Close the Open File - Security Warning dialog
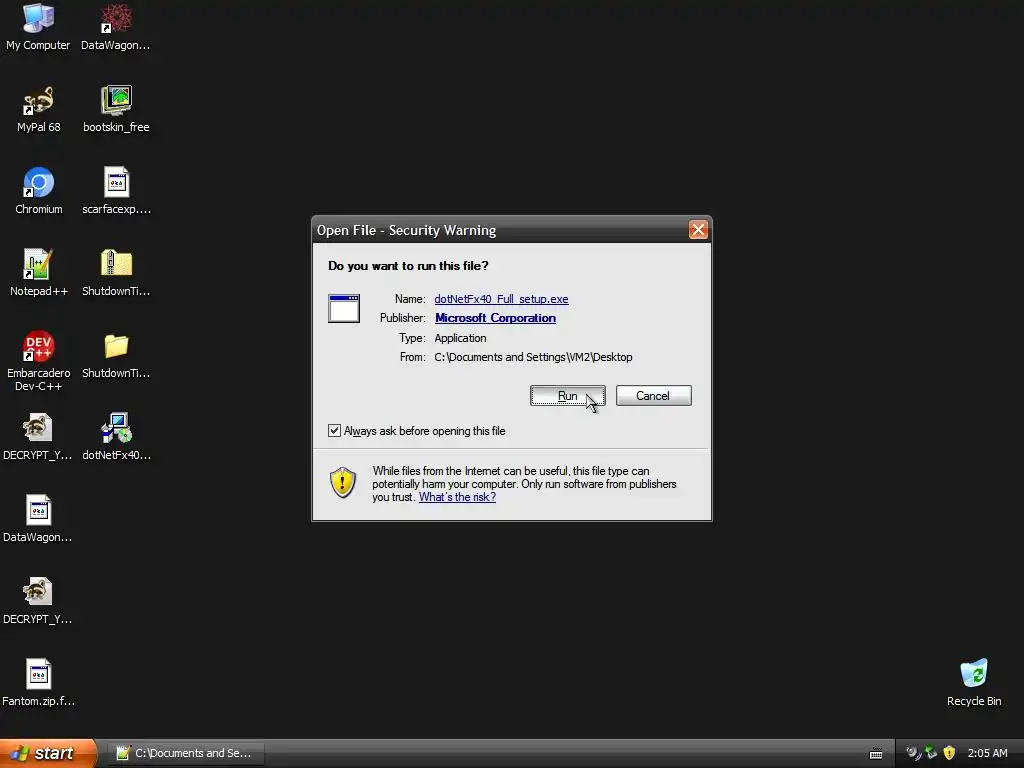The height and width of the screenshot is (768, 1024). (698, 230)
